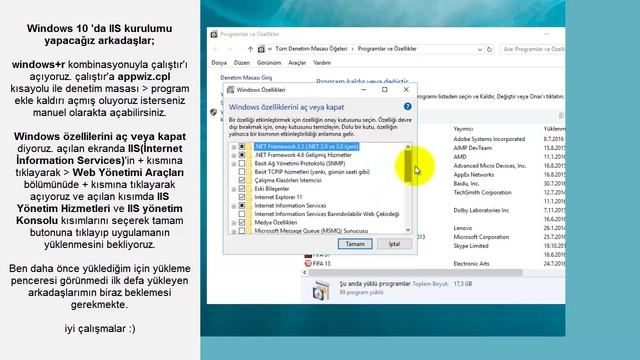This screenshot has width=640, height=360.
Task: Enable IIS Barındırılabilir Web Çekirdeği checkbox
Action: (242, 214)
